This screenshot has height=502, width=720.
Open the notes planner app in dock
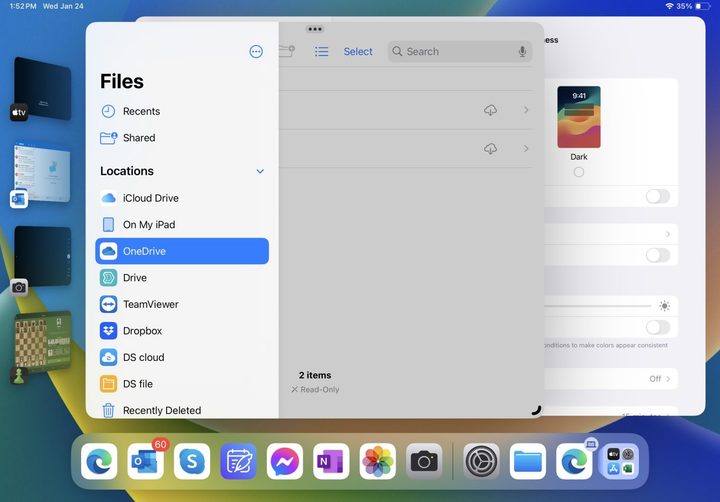click(x=238, y=461)
